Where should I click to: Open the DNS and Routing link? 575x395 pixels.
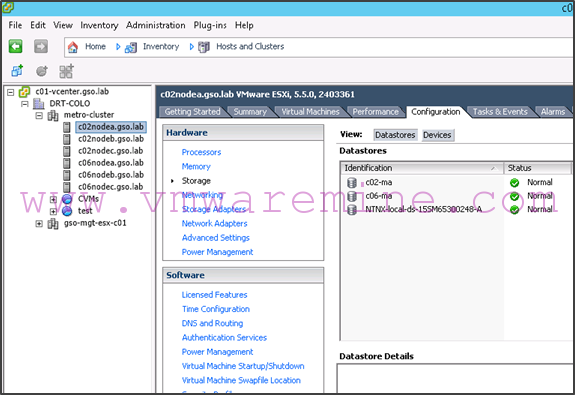coord(212,323)
